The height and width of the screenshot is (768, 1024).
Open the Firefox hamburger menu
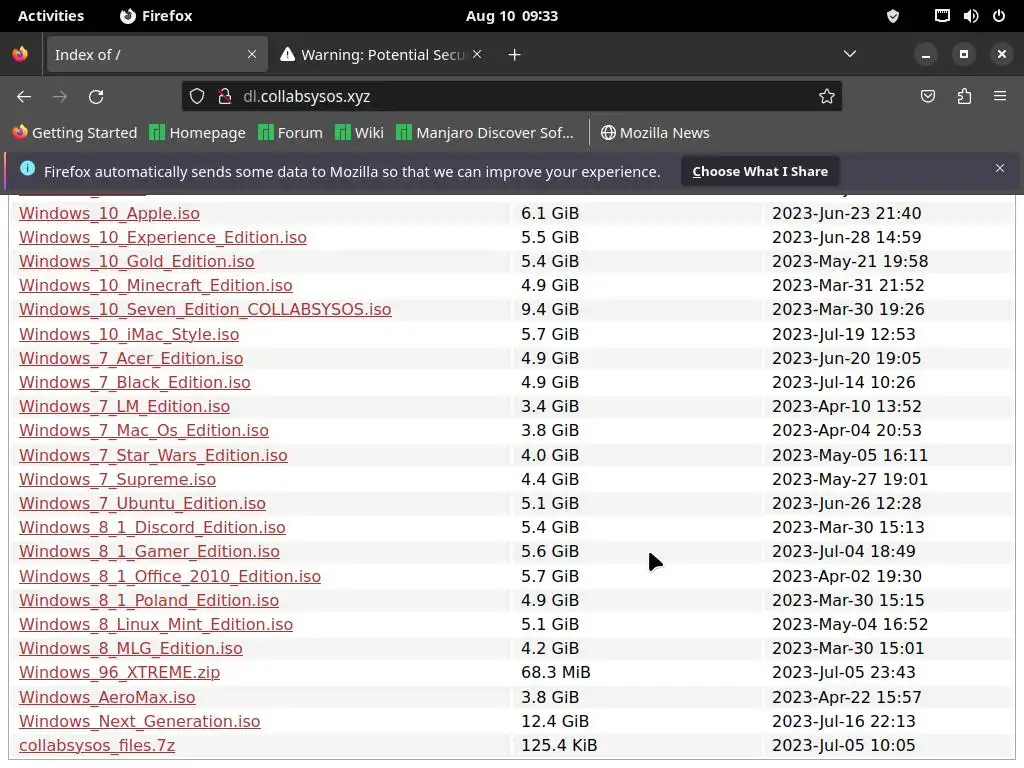1000,96
